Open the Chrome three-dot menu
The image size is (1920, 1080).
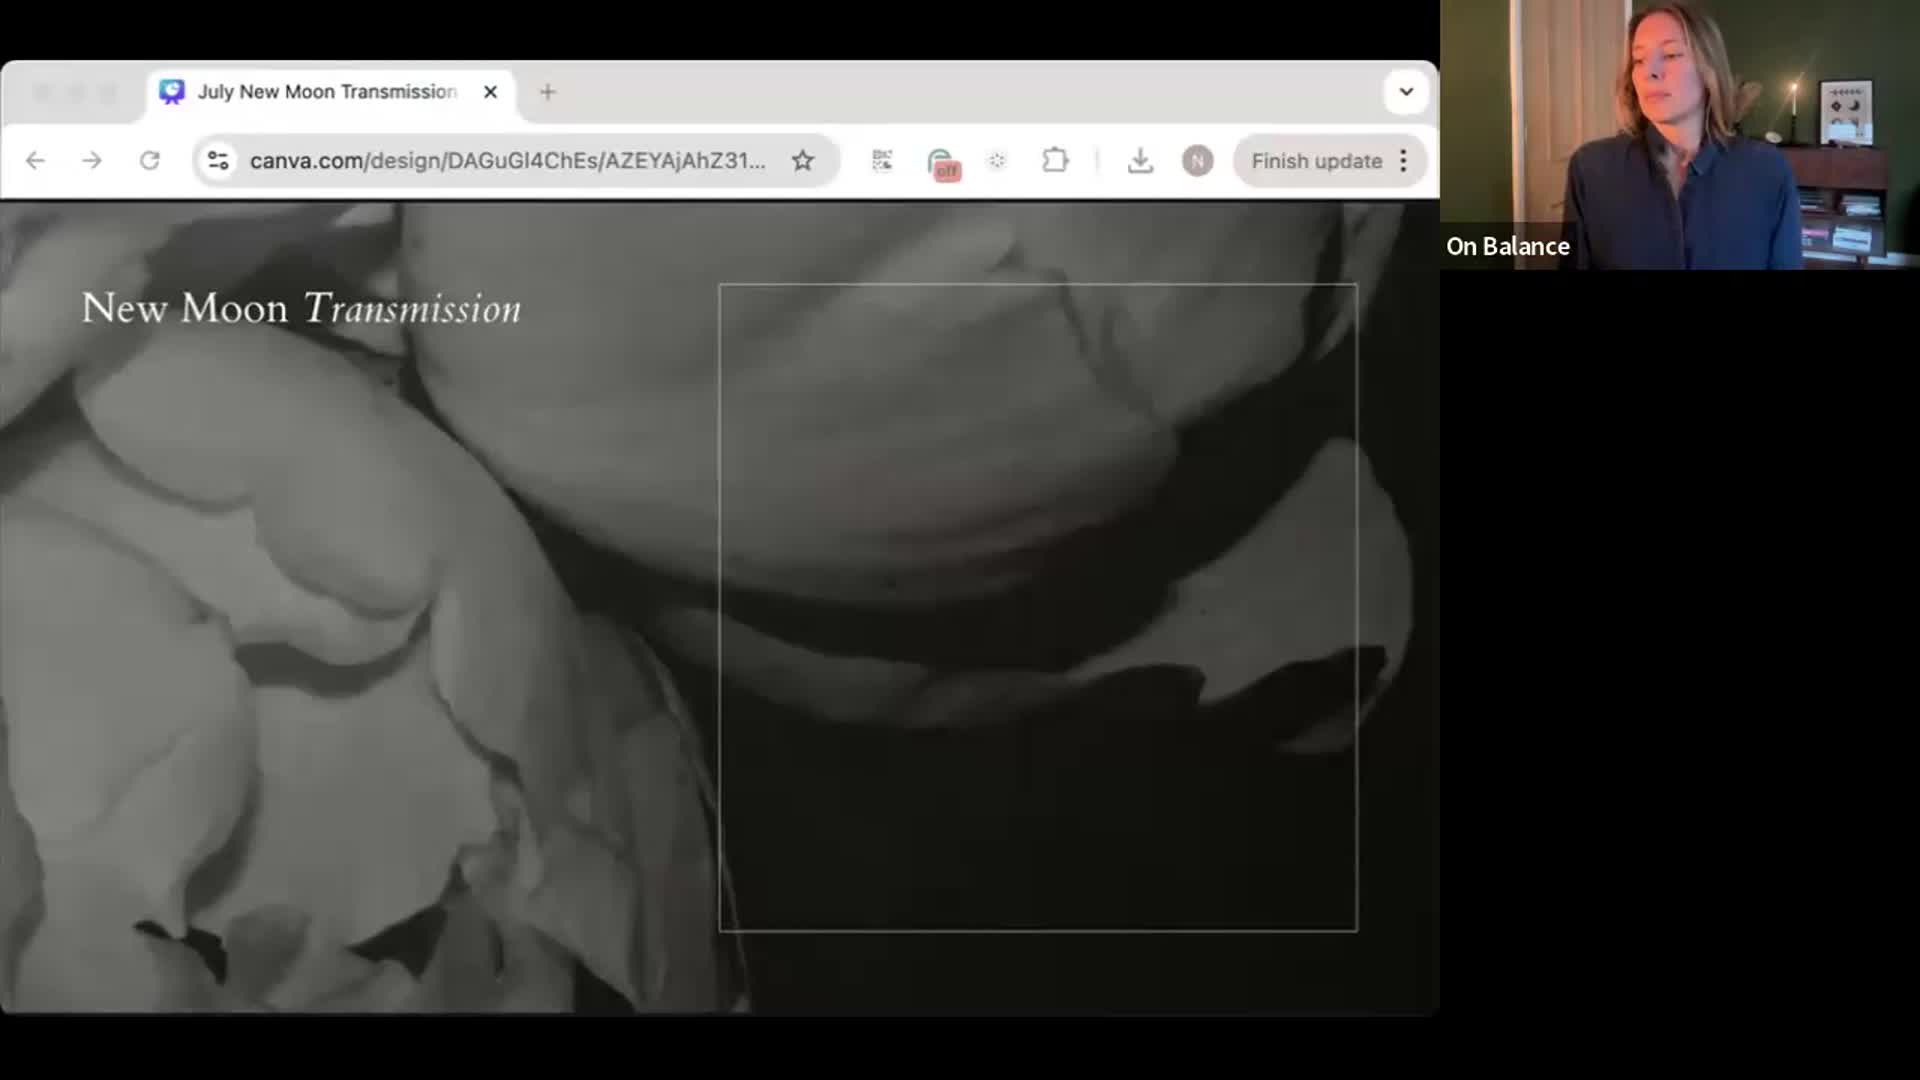pyautogui.click(x=1404, y=161)
